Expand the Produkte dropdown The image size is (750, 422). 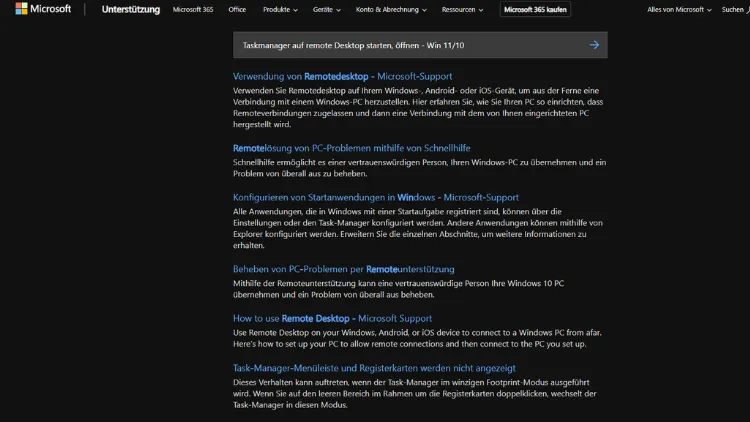(x=280, y=9)
